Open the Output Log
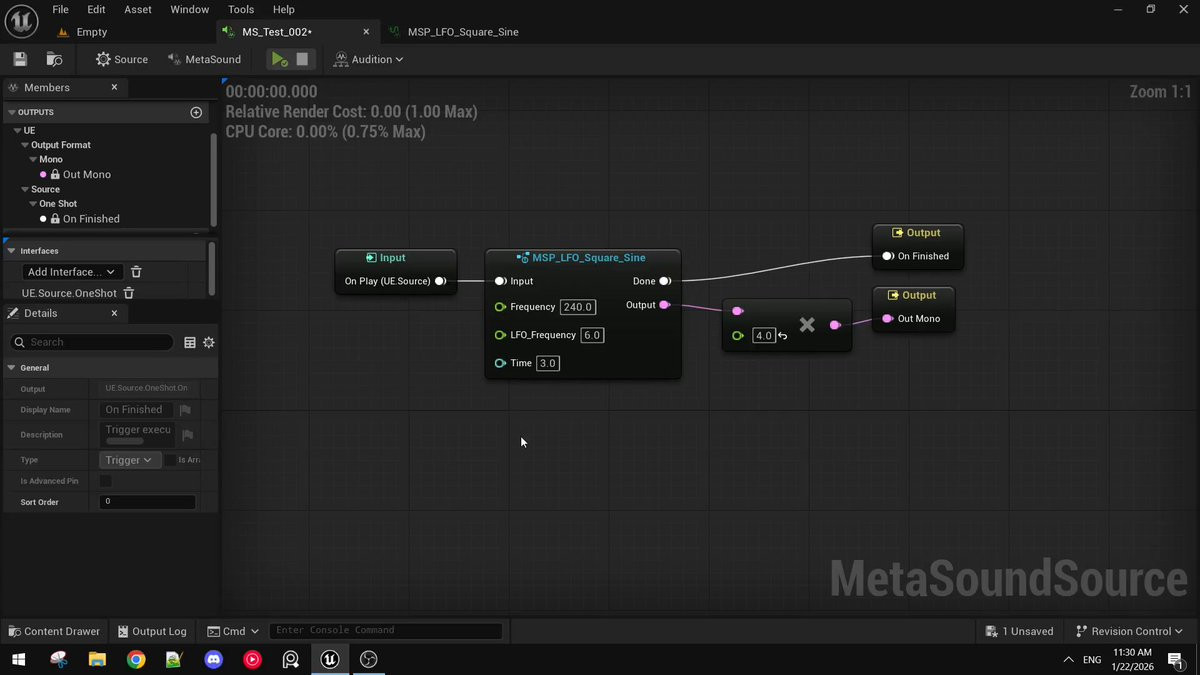 click(153, 631)
